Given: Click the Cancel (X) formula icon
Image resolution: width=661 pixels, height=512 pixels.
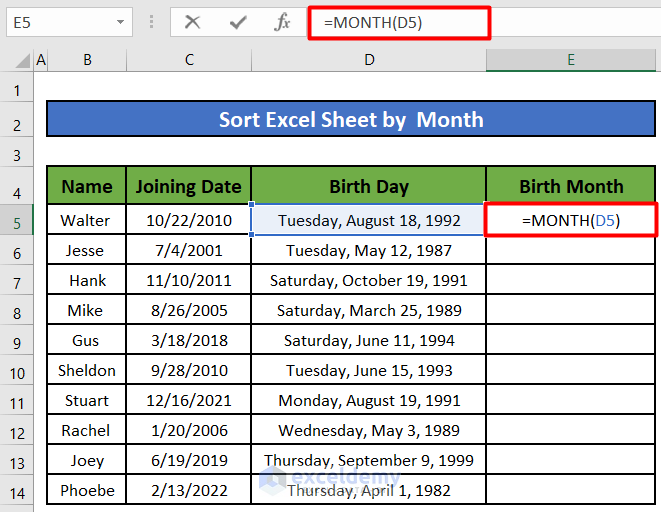Looking at the screenshot, I should click(x=192, y=21).
